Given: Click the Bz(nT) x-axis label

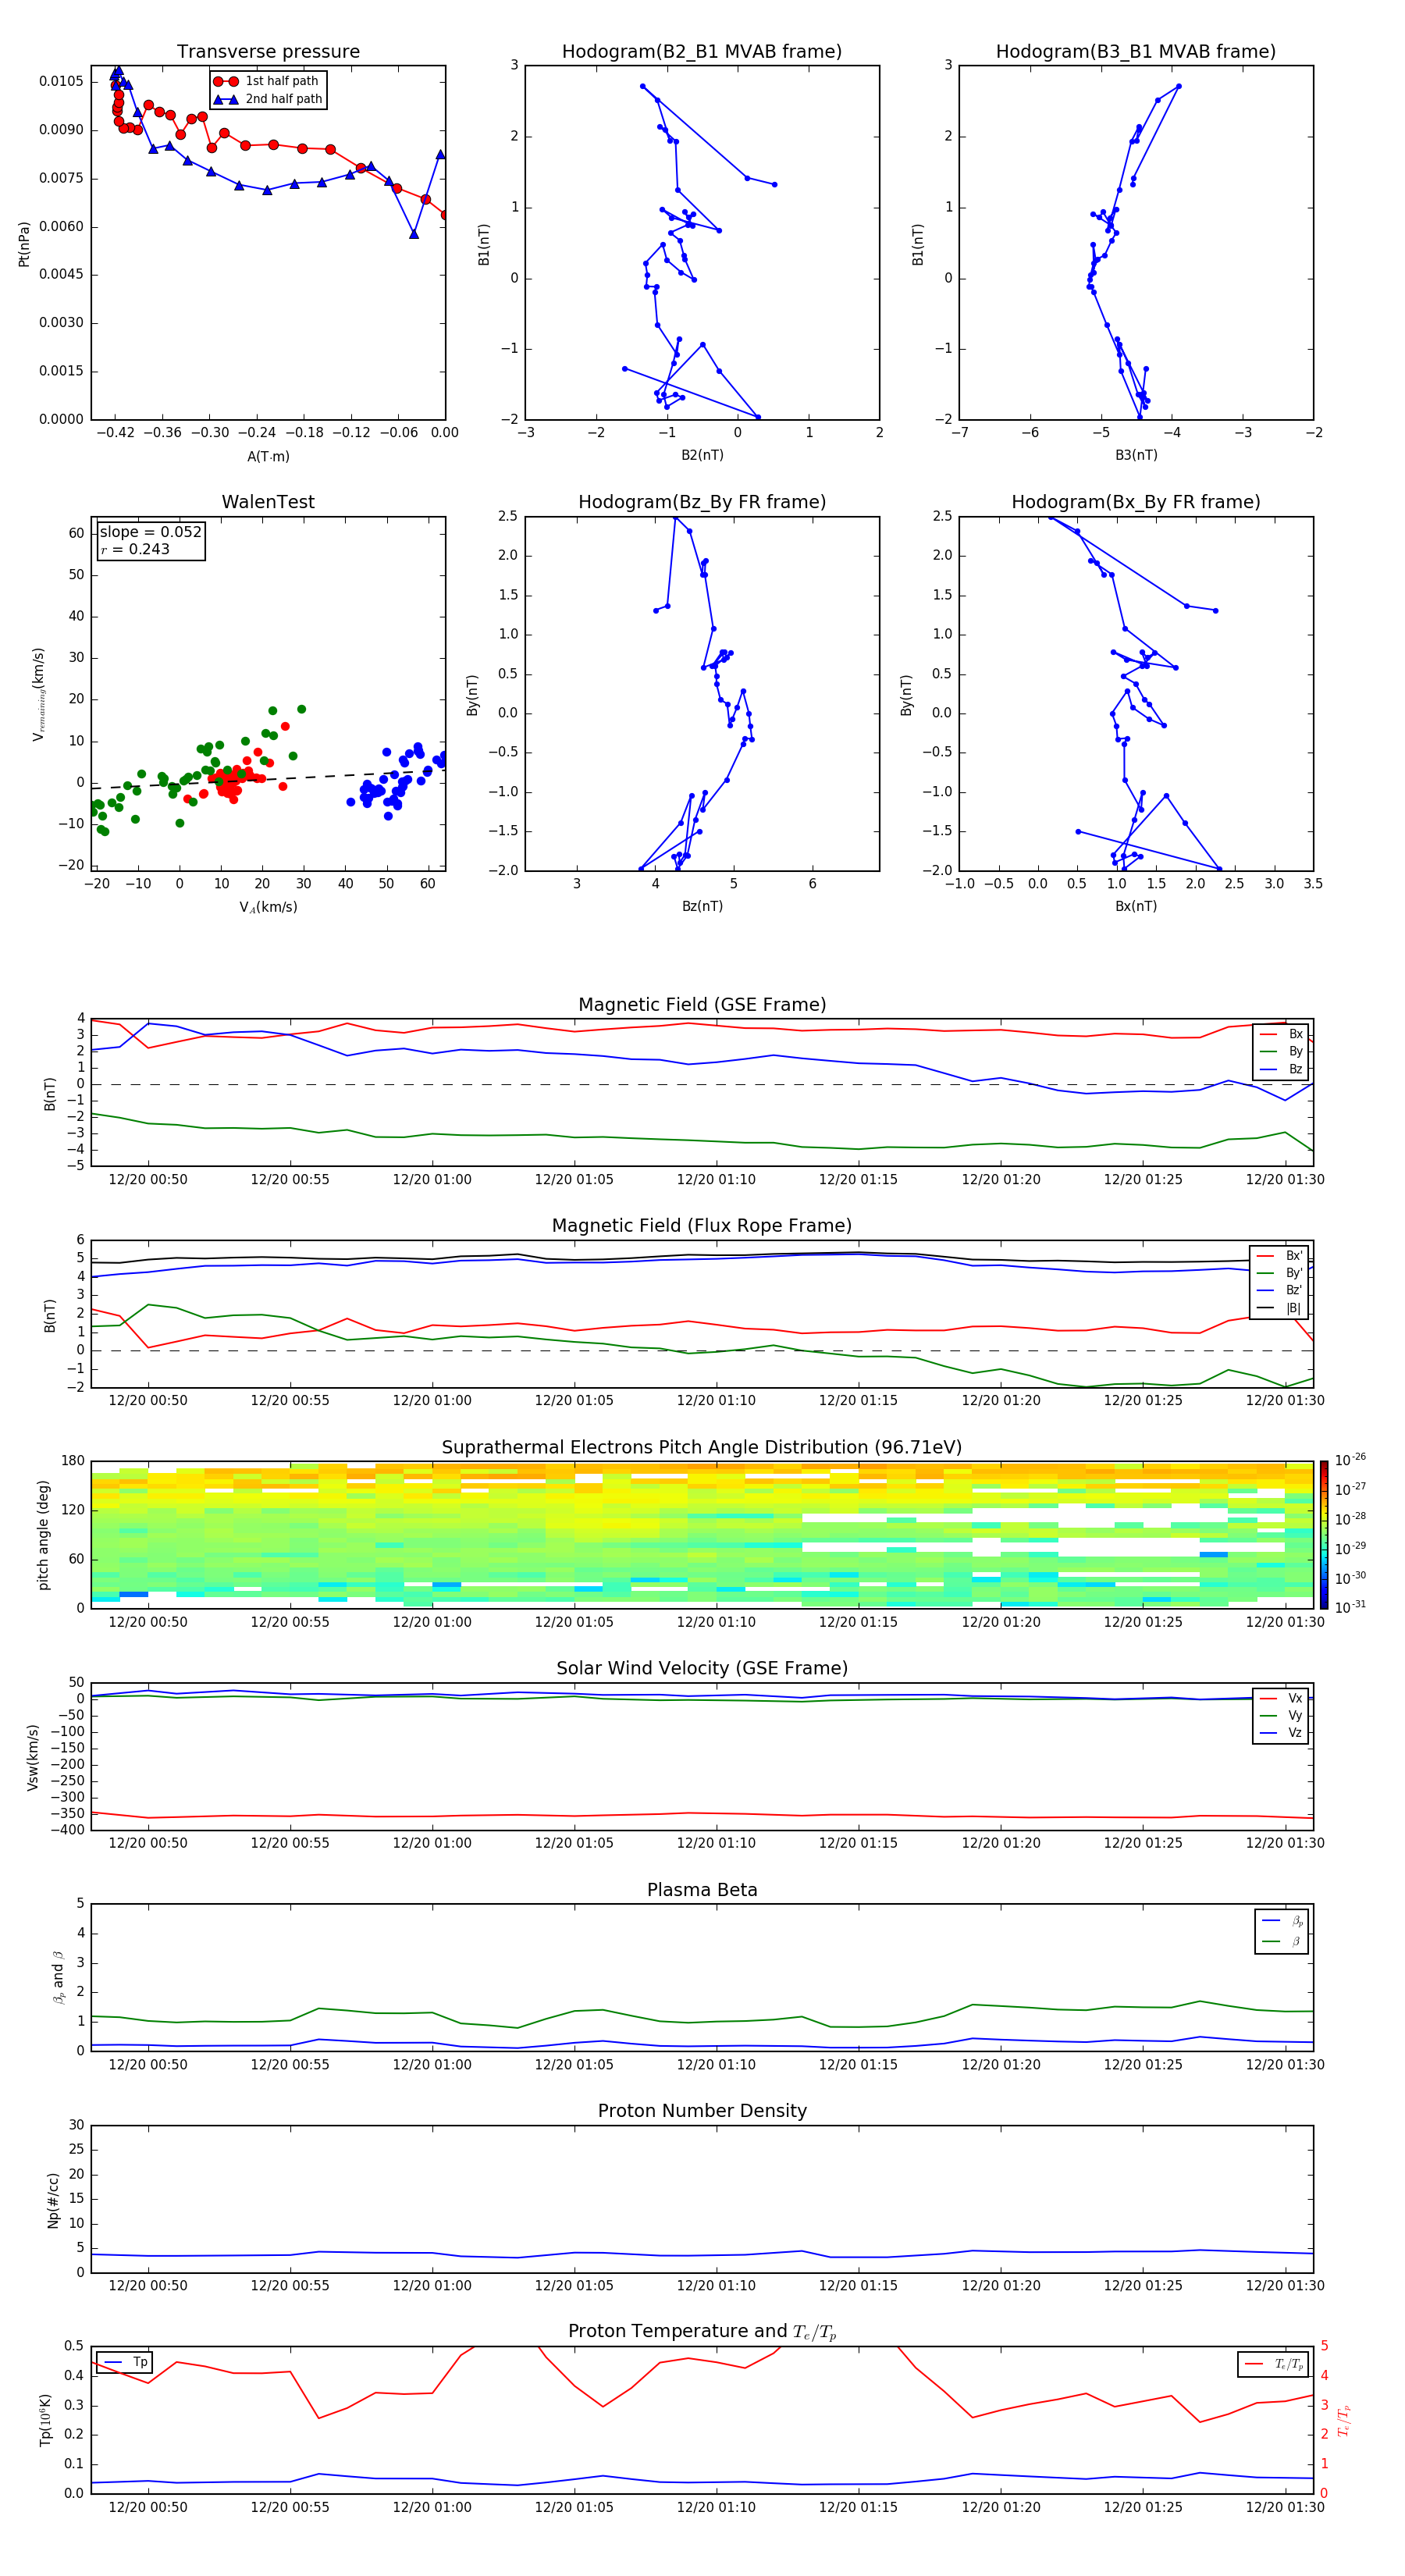Looking at the screenshot, I should tap(702, 906).
